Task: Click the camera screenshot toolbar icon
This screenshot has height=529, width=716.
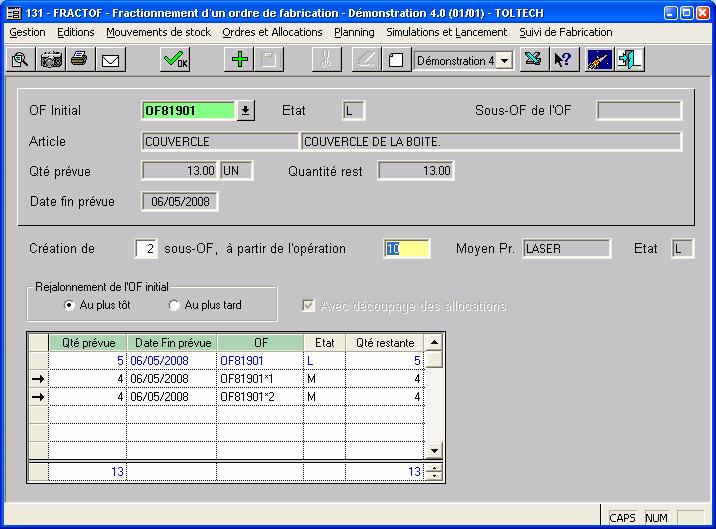Action: [x=51, y=60]
